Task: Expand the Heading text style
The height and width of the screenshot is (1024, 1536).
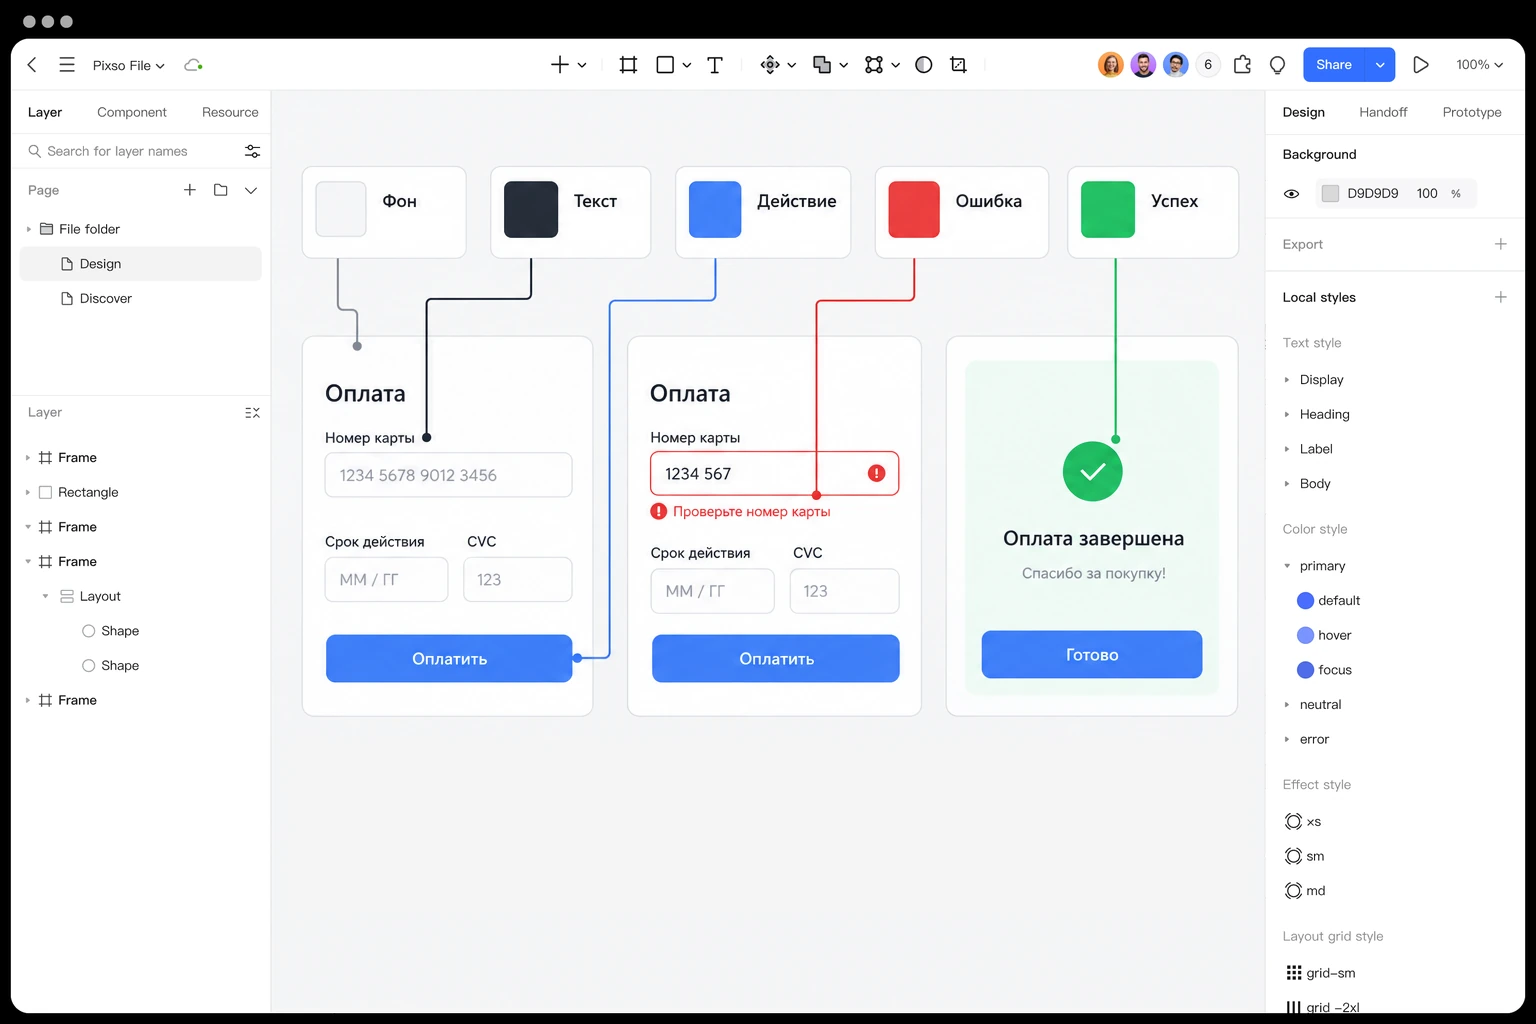Action: [1287, 414]
